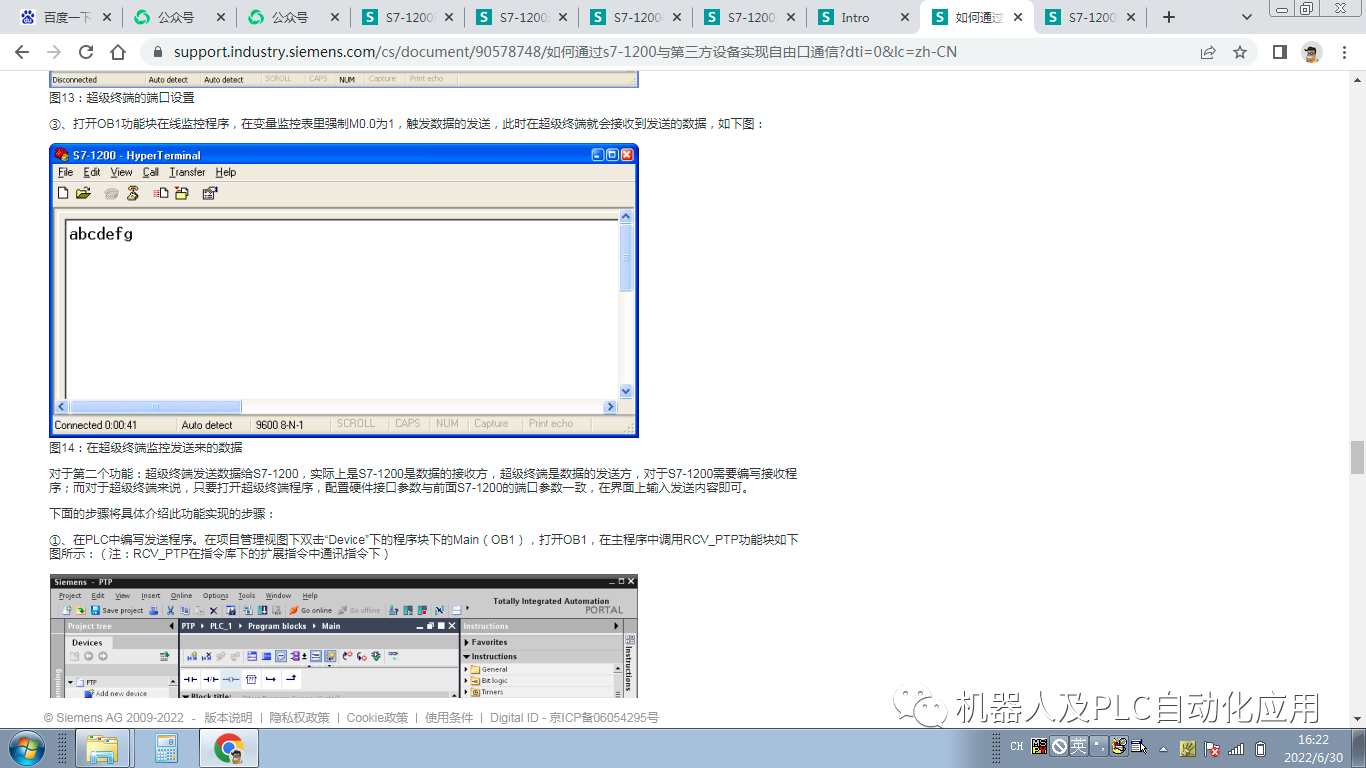
Task: Open the network signal tray icon
Action: pos(1236,748)
